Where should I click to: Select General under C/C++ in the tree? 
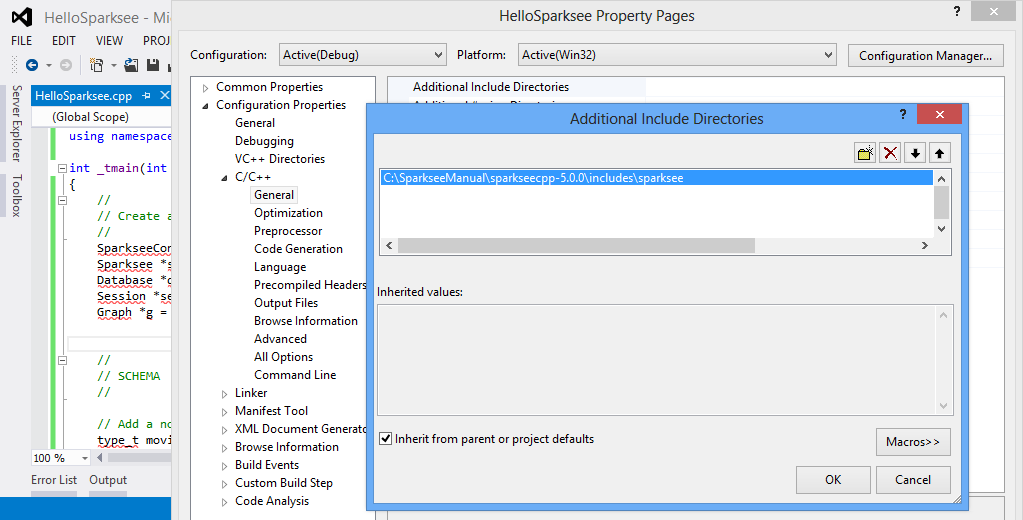click(x=274, y=195)
